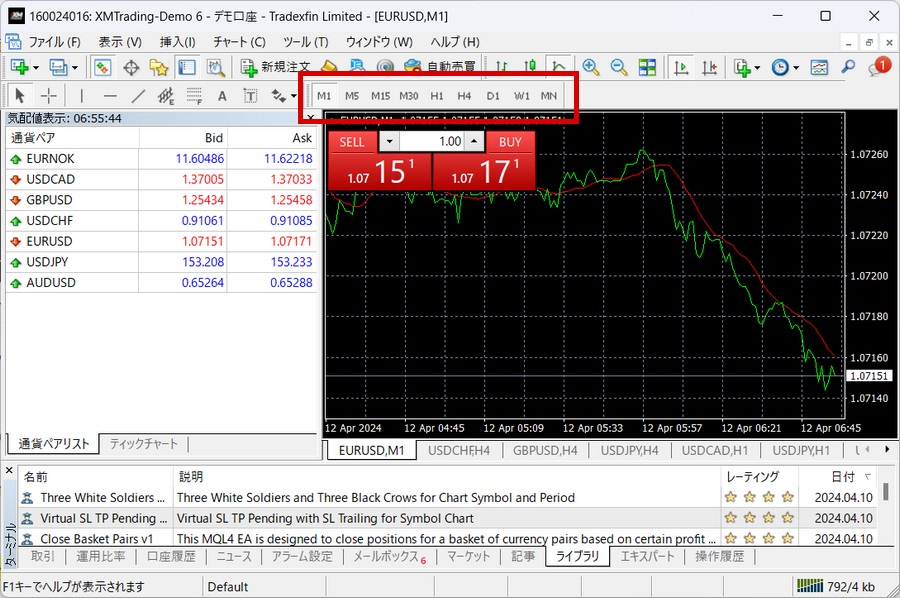Open the chat notification icon
This screenshot has width=900, height=598.
point(879,67)
